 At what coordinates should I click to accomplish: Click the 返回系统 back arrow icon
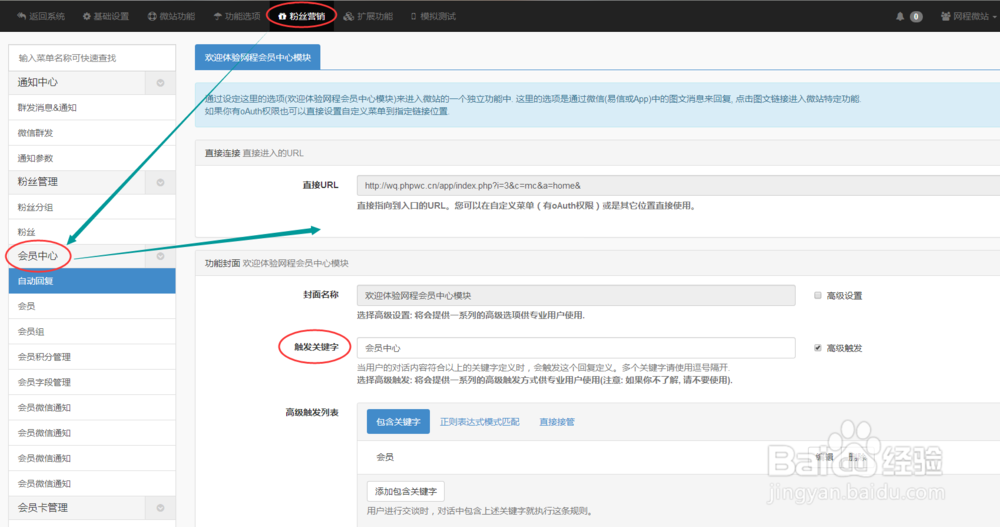point(22,16)
